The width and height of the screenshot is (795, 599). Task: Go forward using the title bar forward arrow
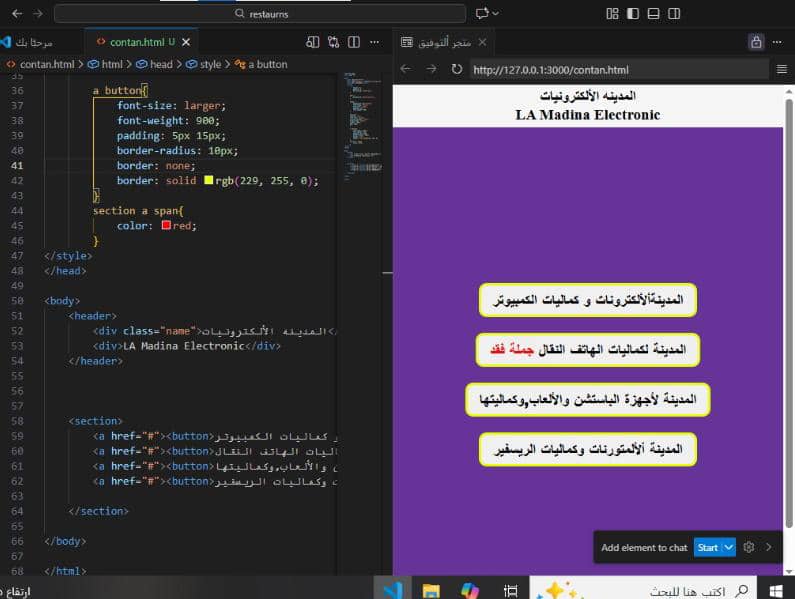38,14
